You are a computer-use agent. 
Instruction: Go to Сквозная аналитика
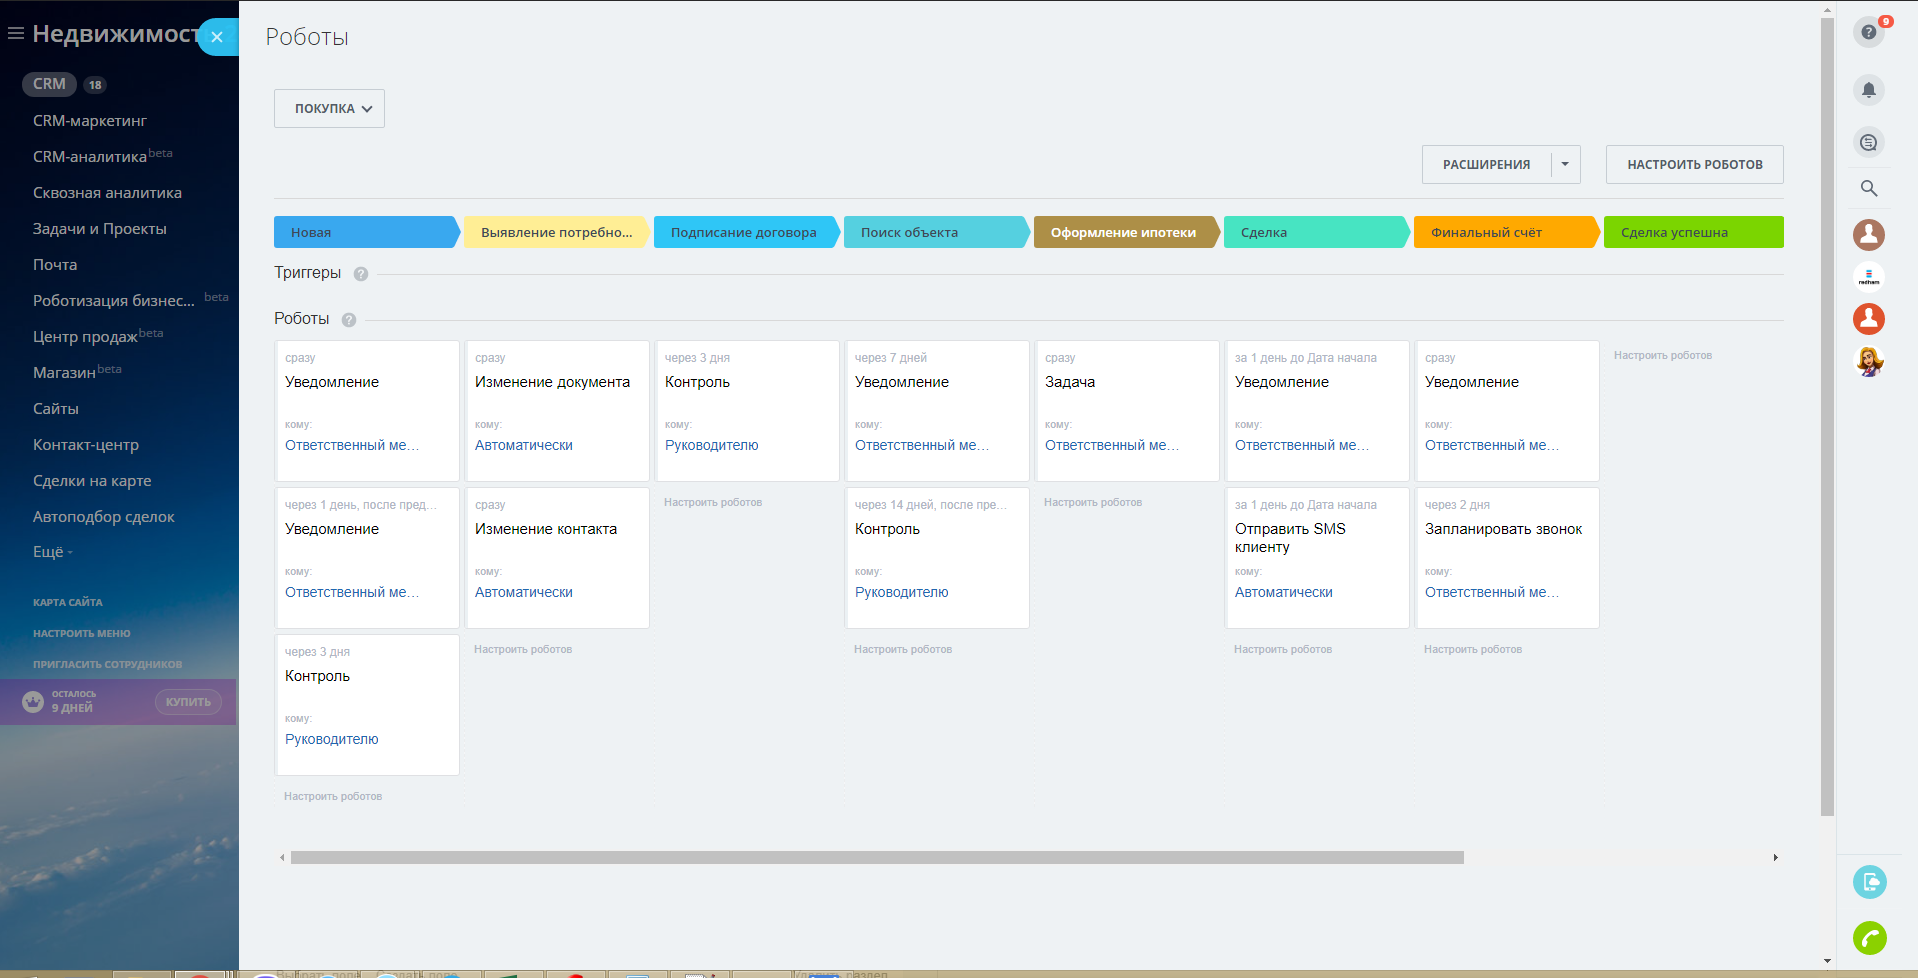(107, 193)
